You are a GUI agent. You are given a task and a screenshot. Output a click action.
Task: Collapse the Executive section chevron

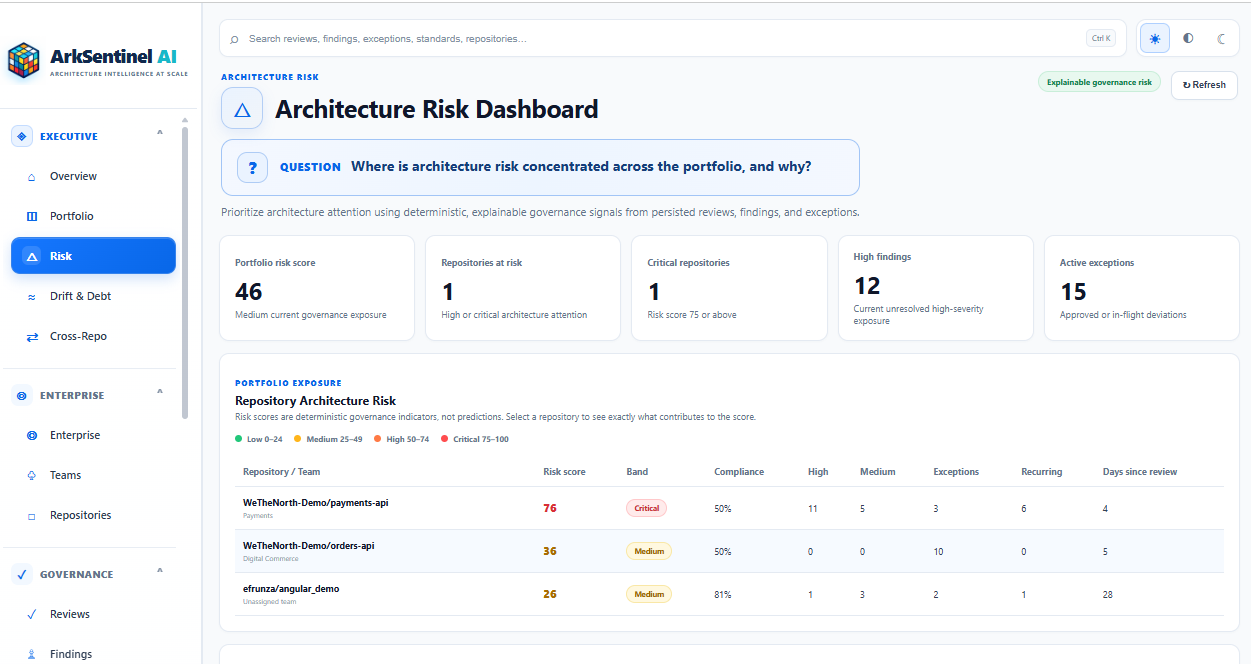[x=160, y=132]
